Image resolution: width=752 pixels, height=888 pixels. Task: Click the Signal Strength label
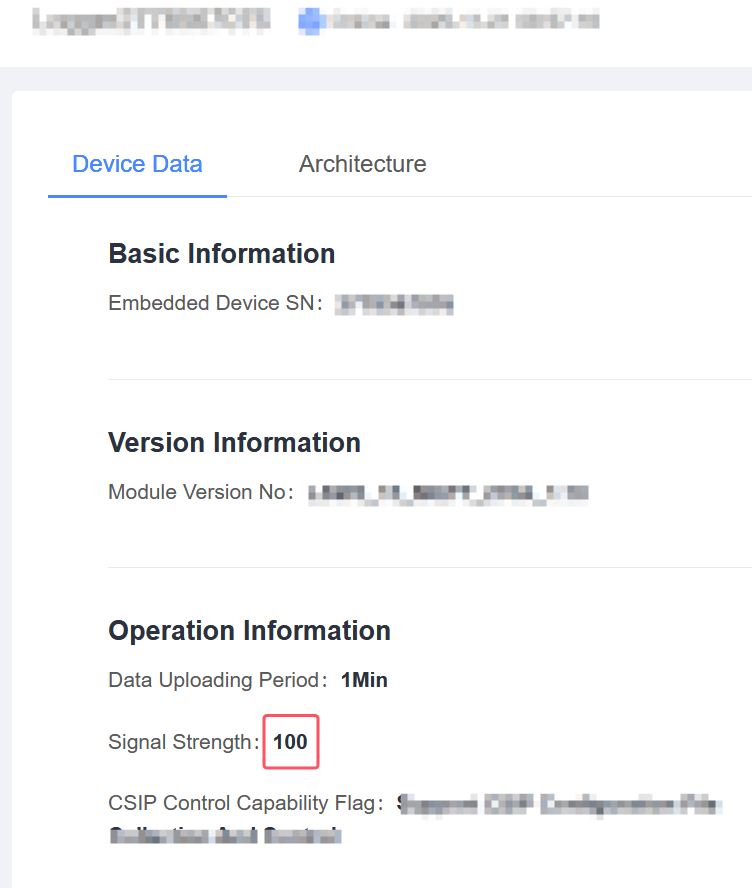pyautogui.click(x=180, y=742)
